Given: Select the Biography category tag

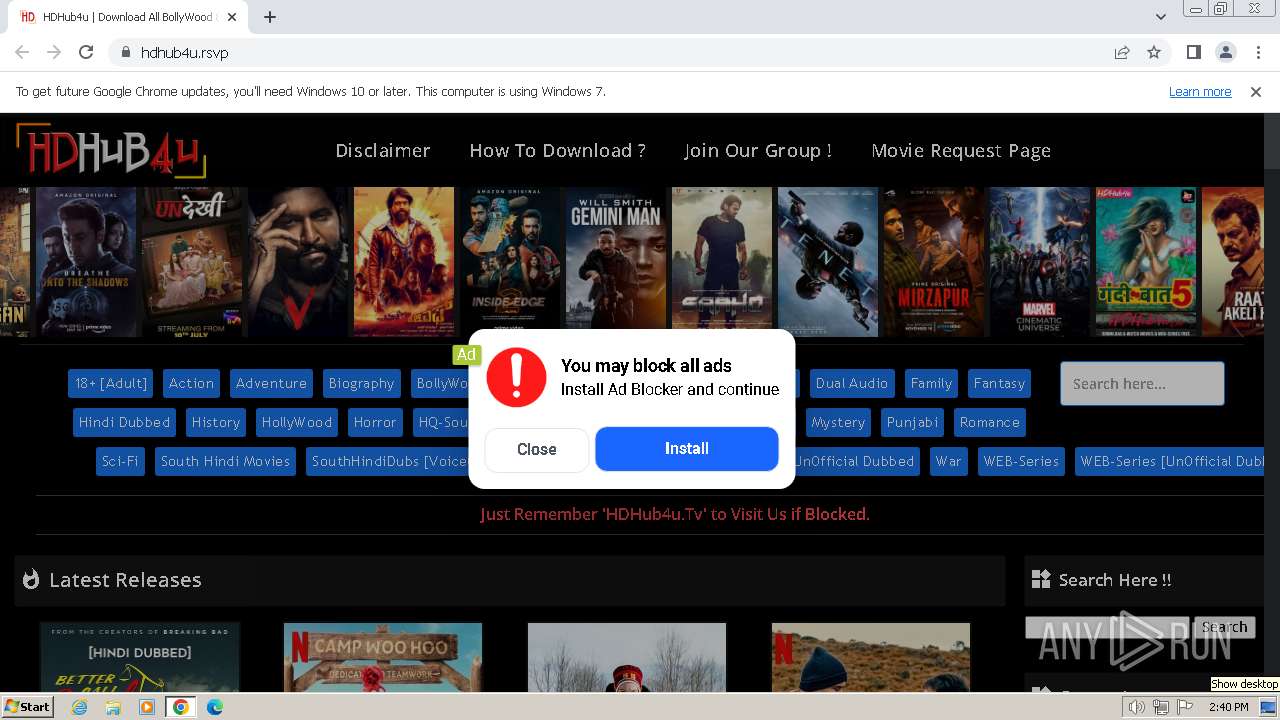Looking at the screenshot, I should [x=361, y=383].
